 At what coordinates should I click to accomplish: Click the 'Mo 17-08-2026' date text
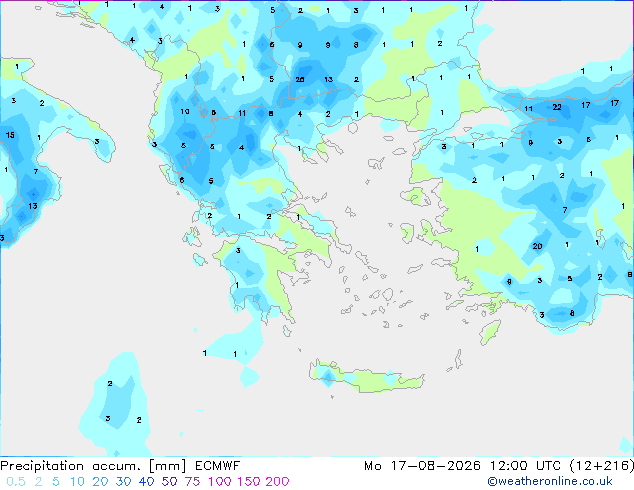(423, 466)
